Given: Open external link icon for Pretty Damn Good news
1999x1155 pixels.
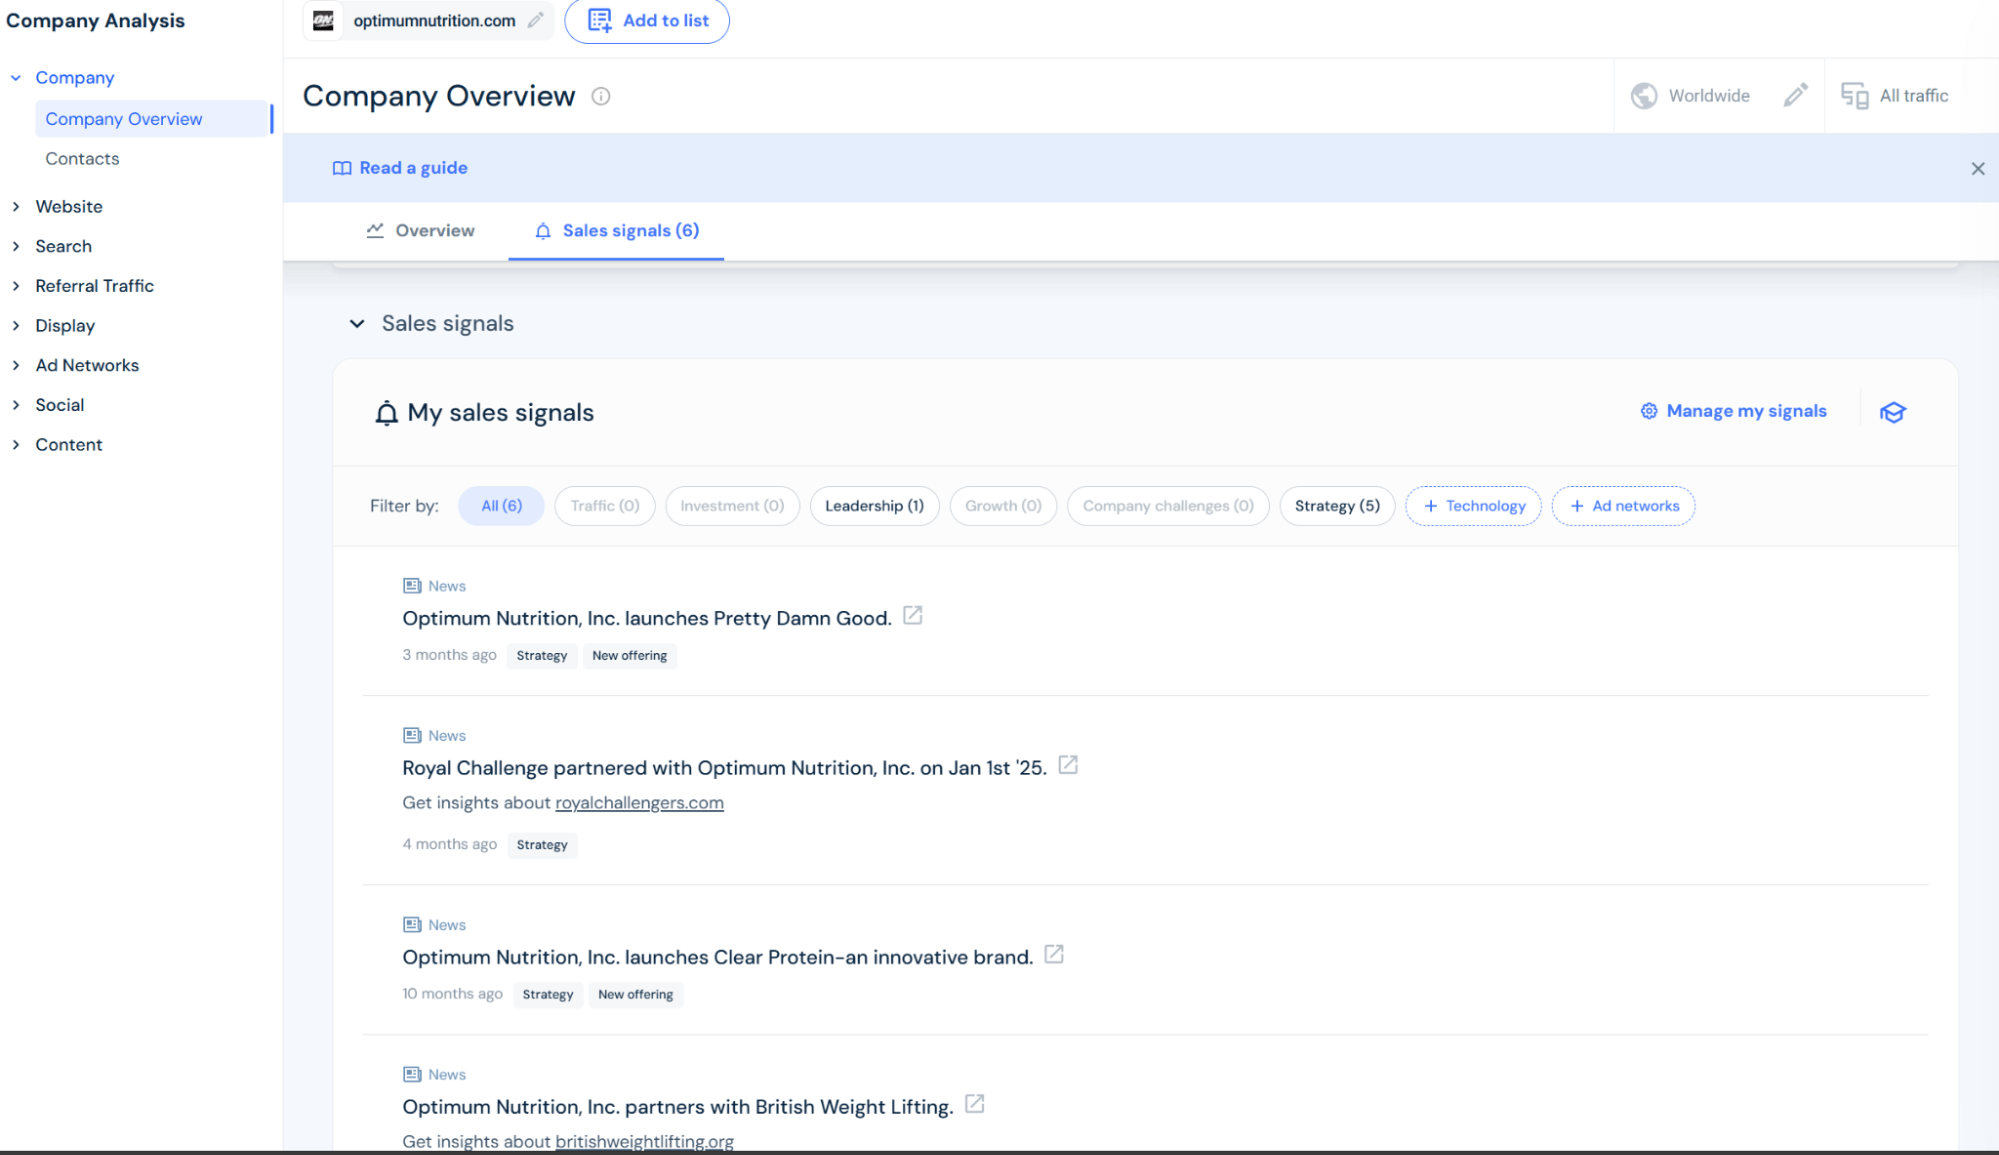Looking at the screenshot, I should 912,616.
